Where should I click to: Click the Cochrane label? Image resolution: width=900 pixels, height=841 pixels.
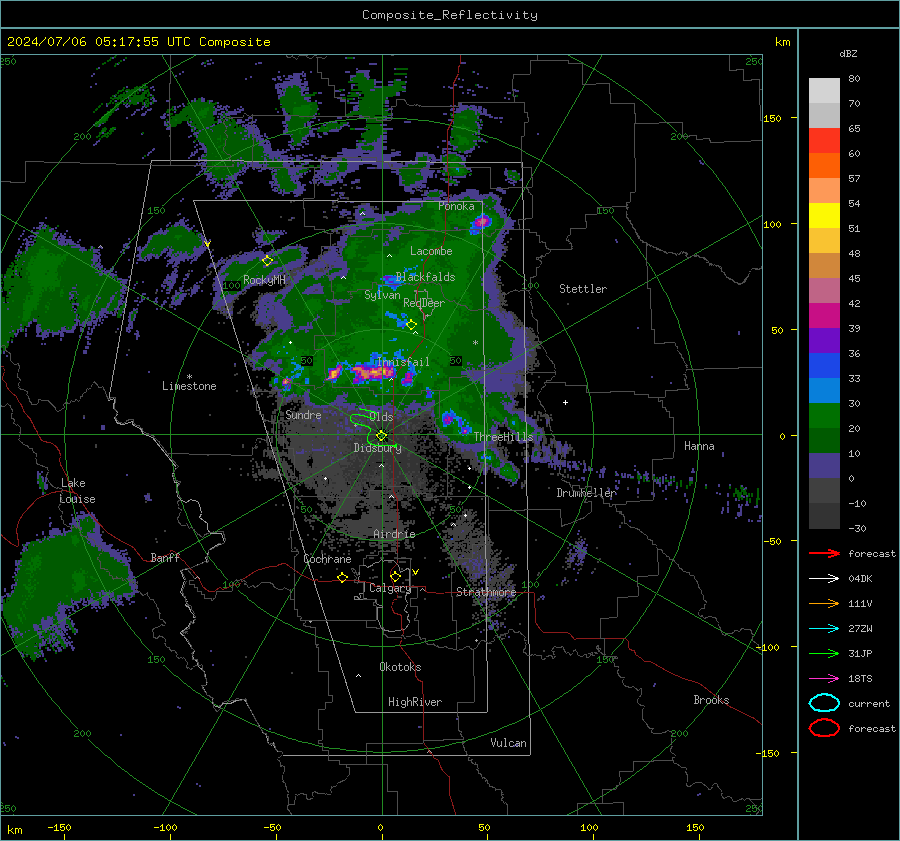click(x=327, y=559)
